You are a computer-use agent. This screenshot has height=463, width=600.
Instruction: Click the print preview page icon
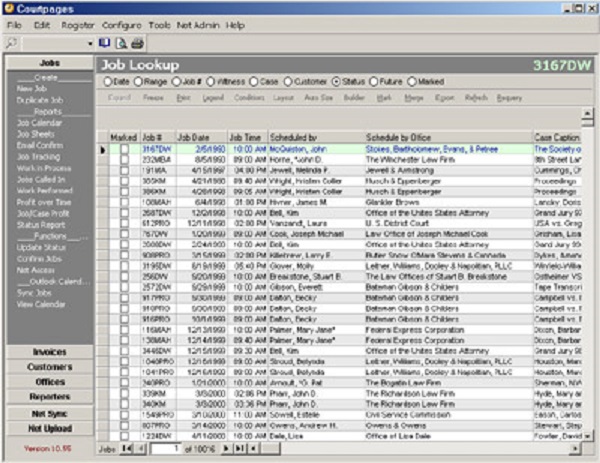coord(121,44)
